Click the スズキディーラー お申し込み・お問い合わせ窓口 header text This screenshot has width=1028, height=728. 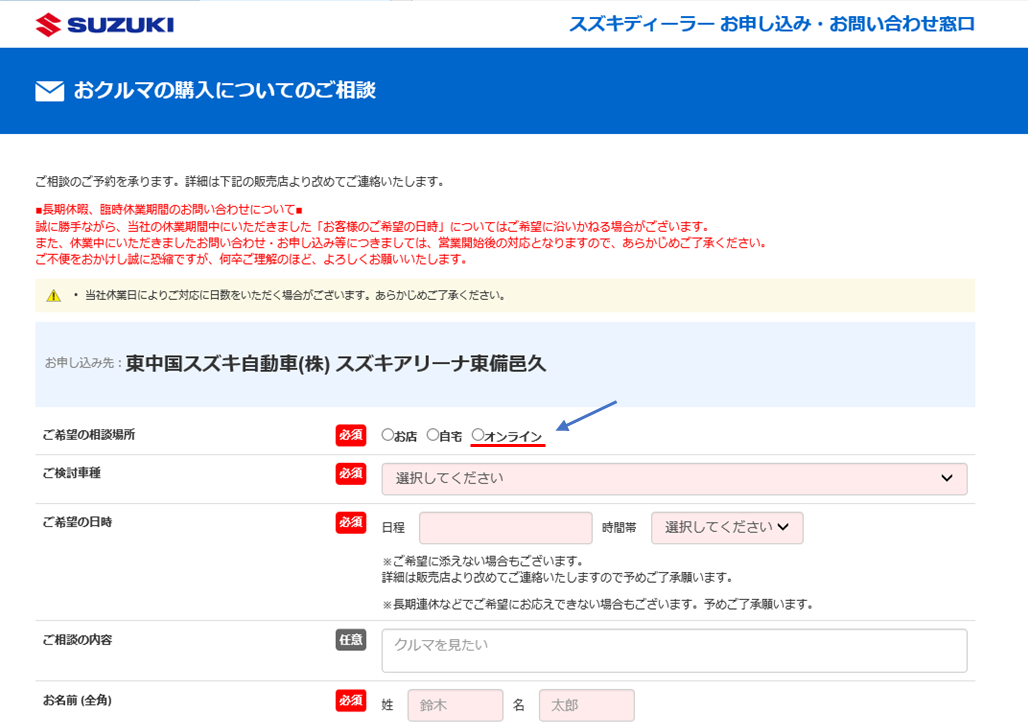[x=772, y=24]
